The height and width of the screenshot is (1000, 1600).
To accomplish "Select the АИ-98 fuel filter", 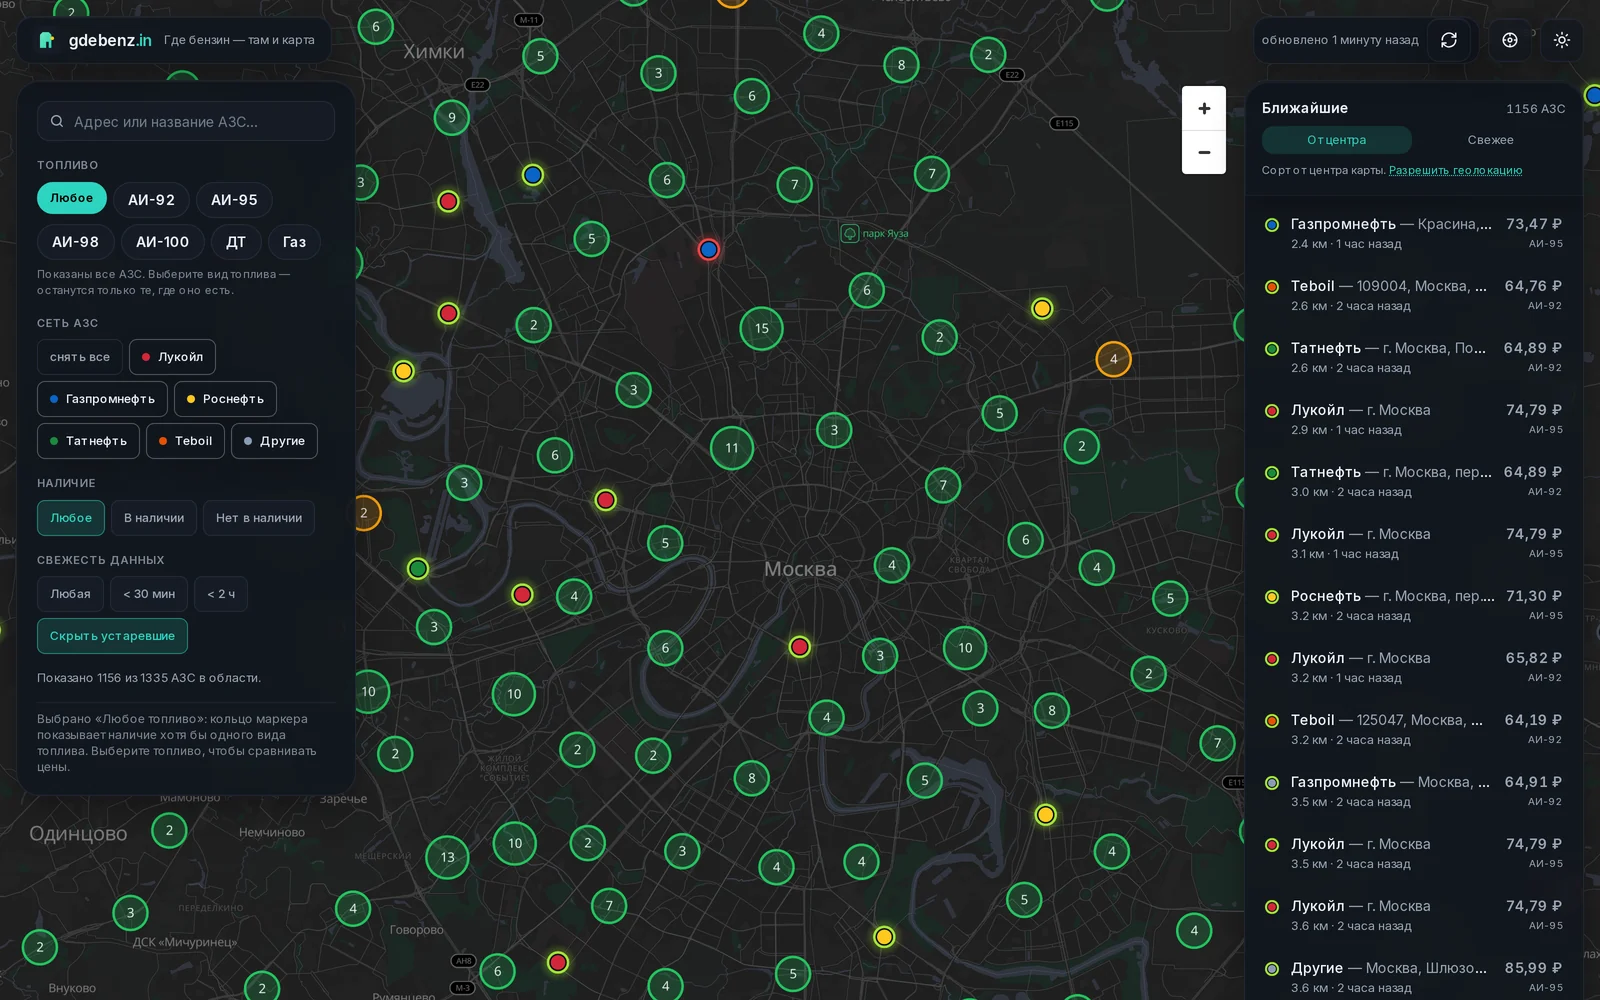I will click(x=76, y=242).
